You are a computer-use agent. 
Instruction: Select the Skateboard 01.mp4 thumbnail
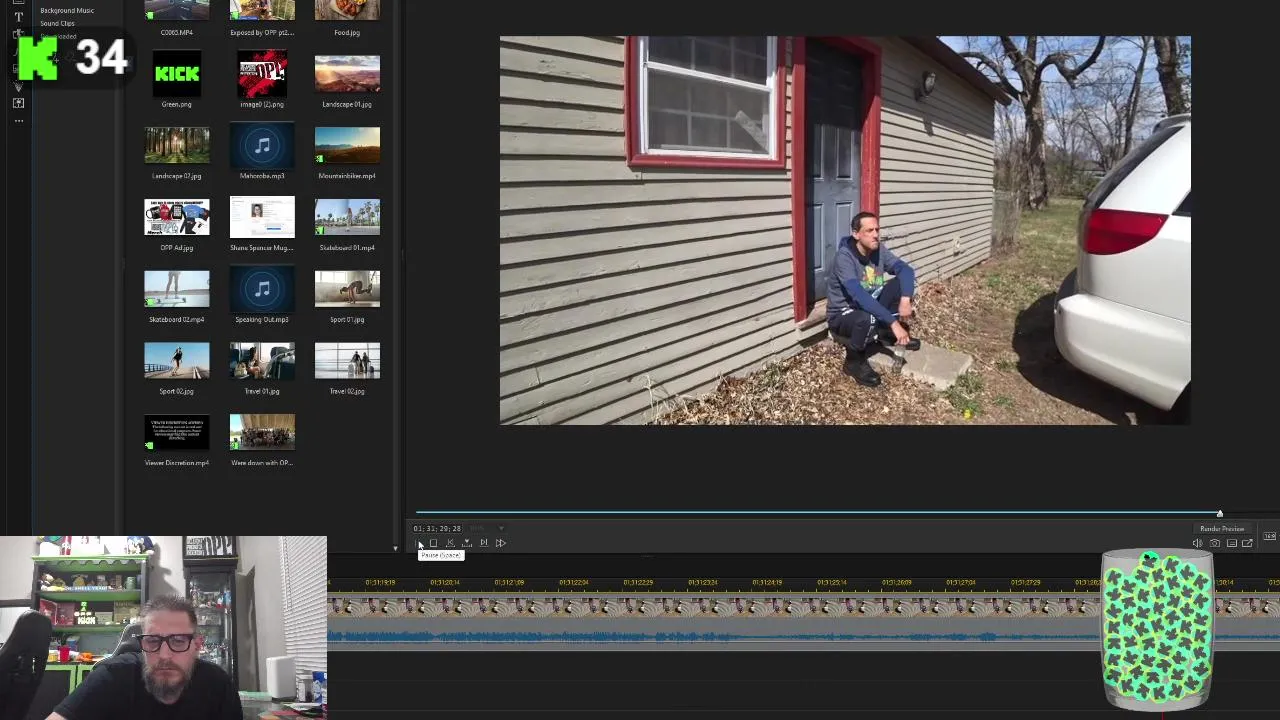[347, 218]
